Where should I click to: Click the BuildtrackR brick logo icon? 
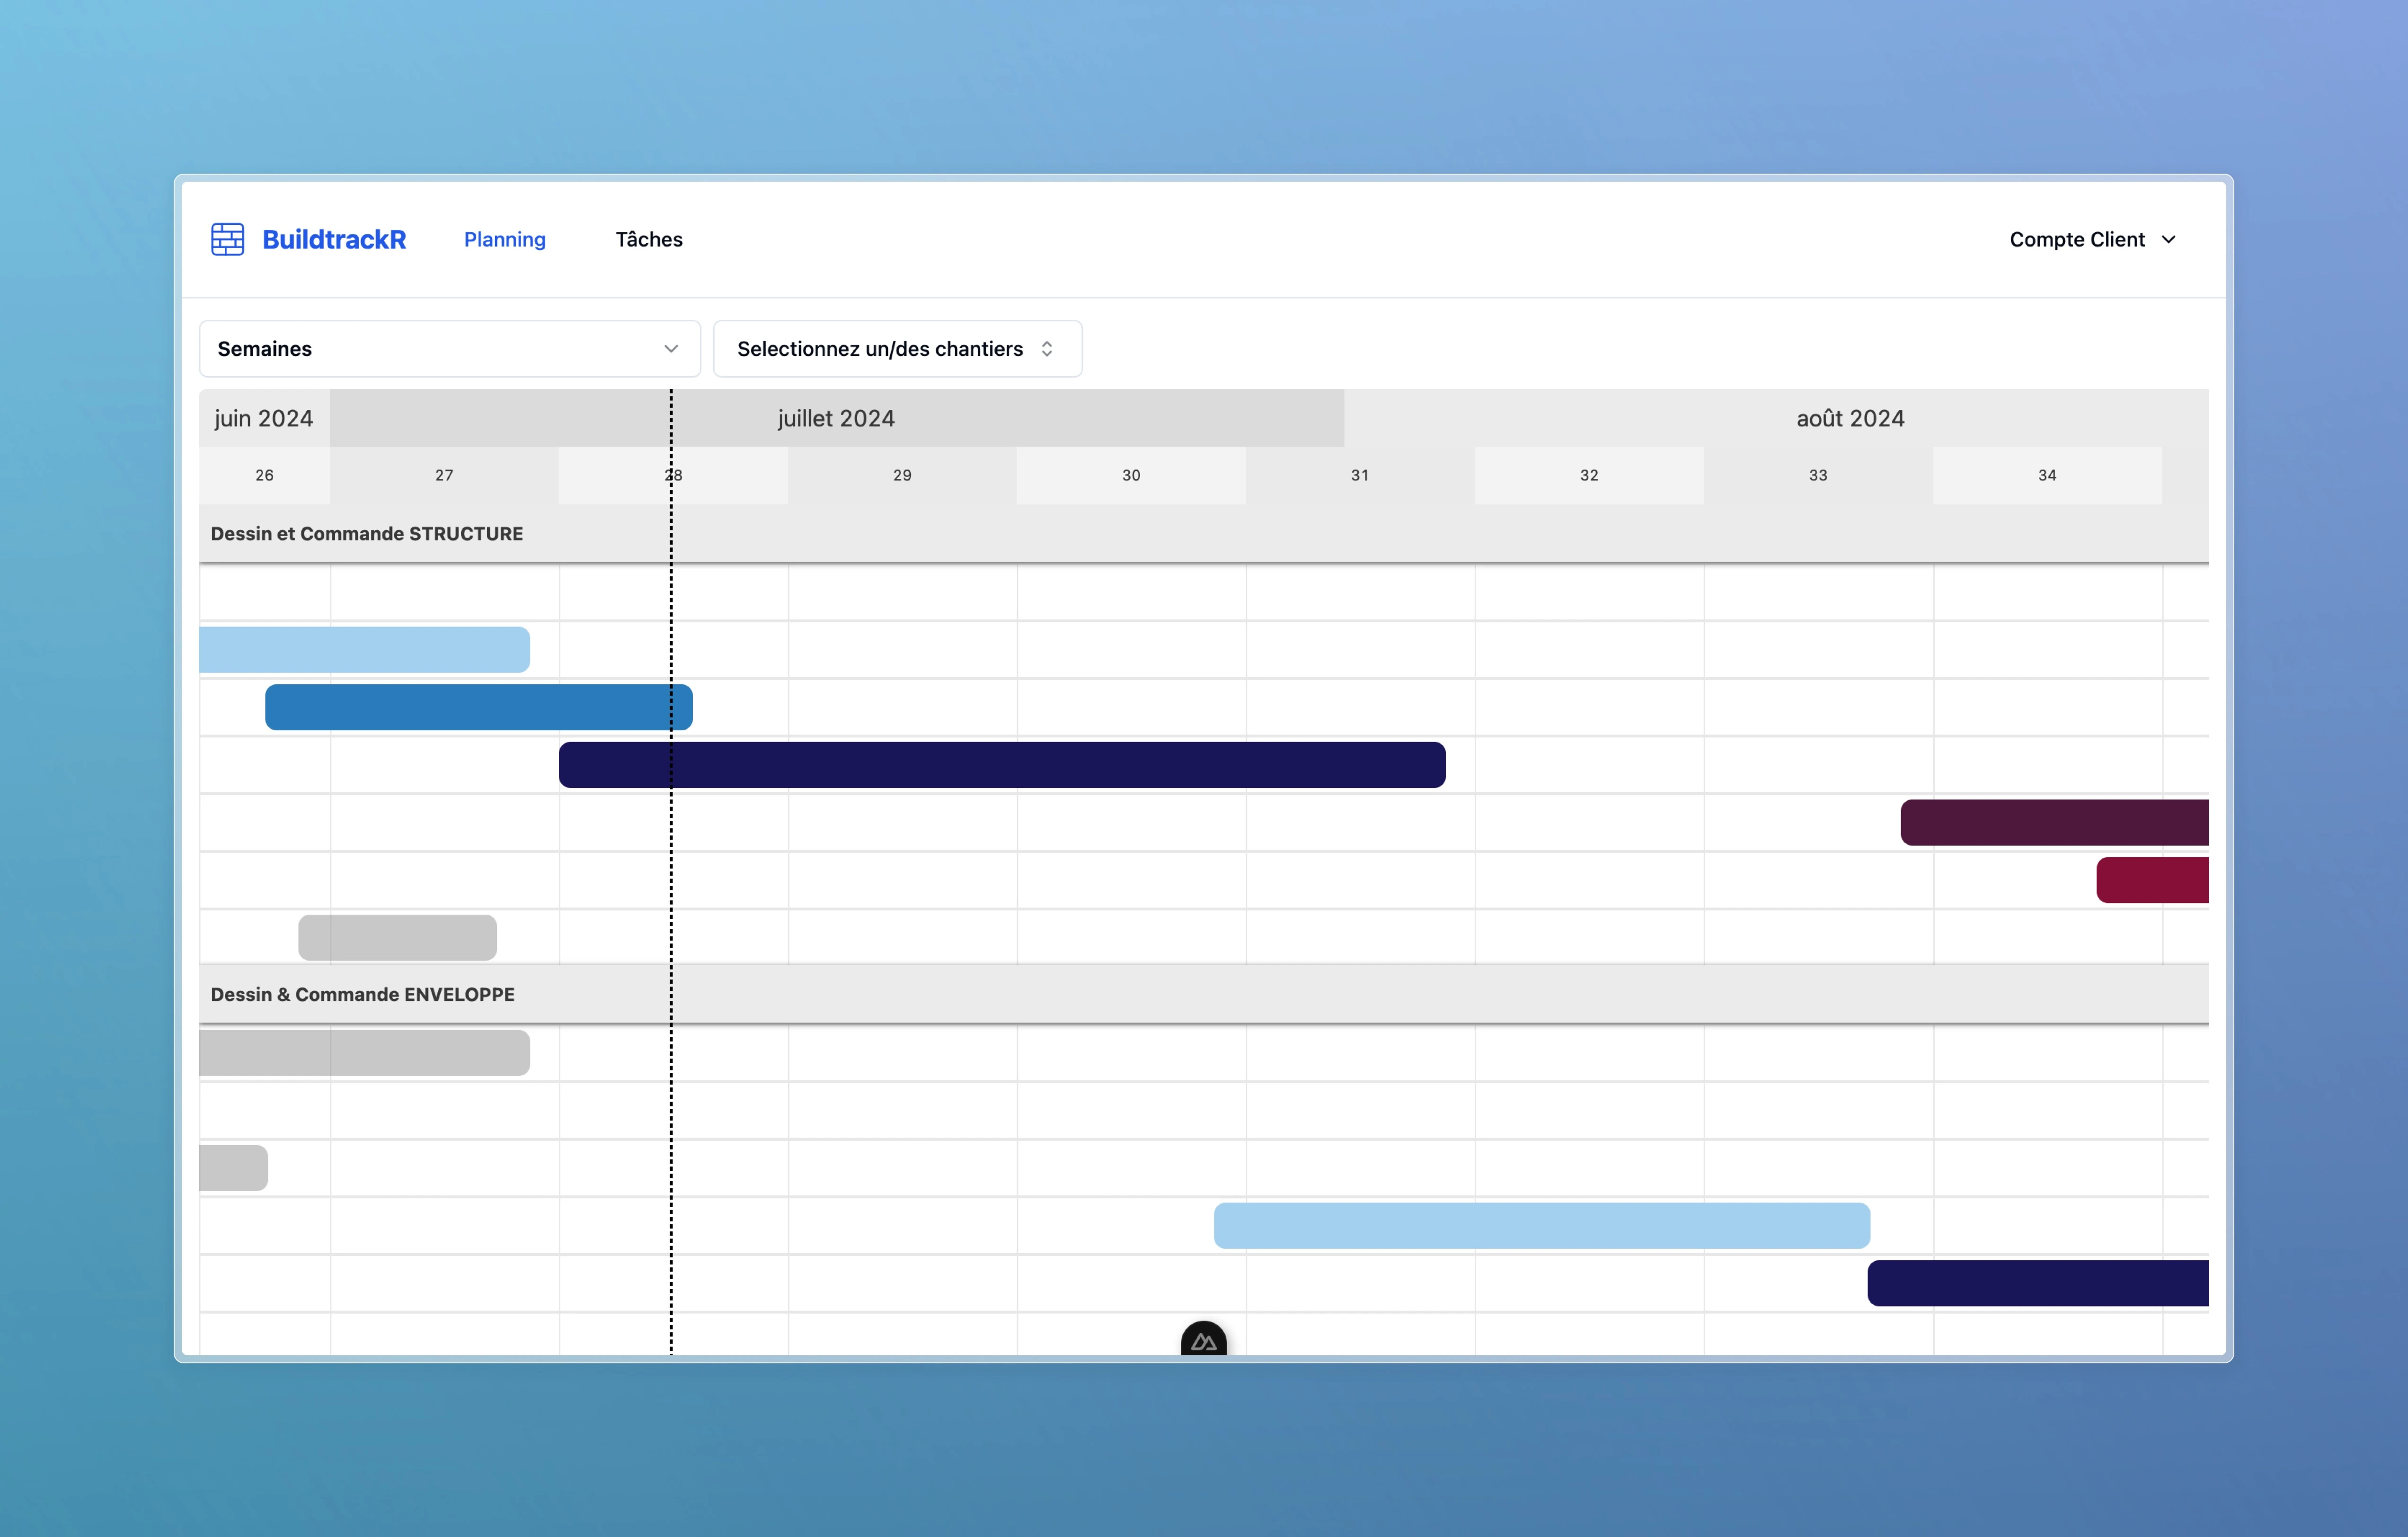click(228, 239)
